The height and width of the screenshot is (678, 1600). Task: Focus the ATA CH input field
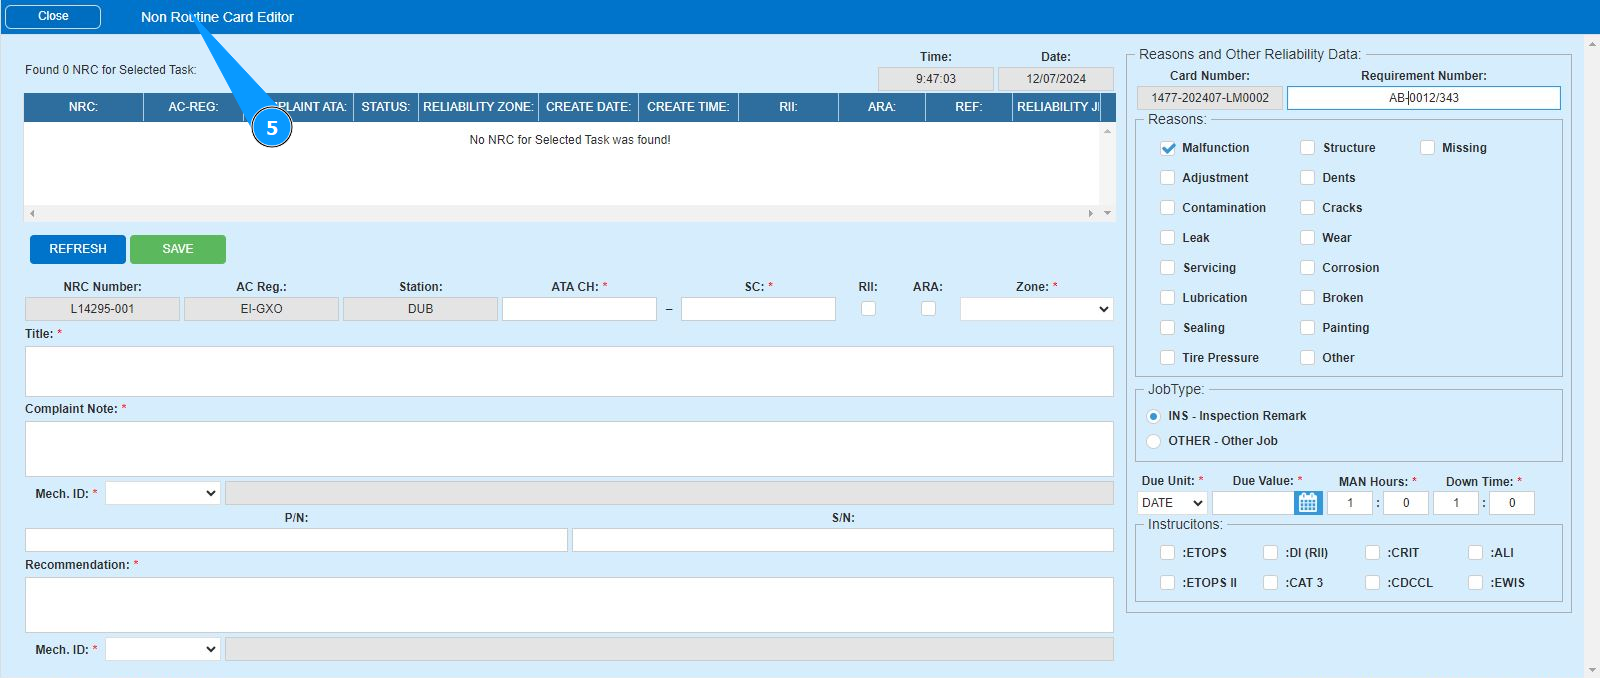[x=579, y=309]
